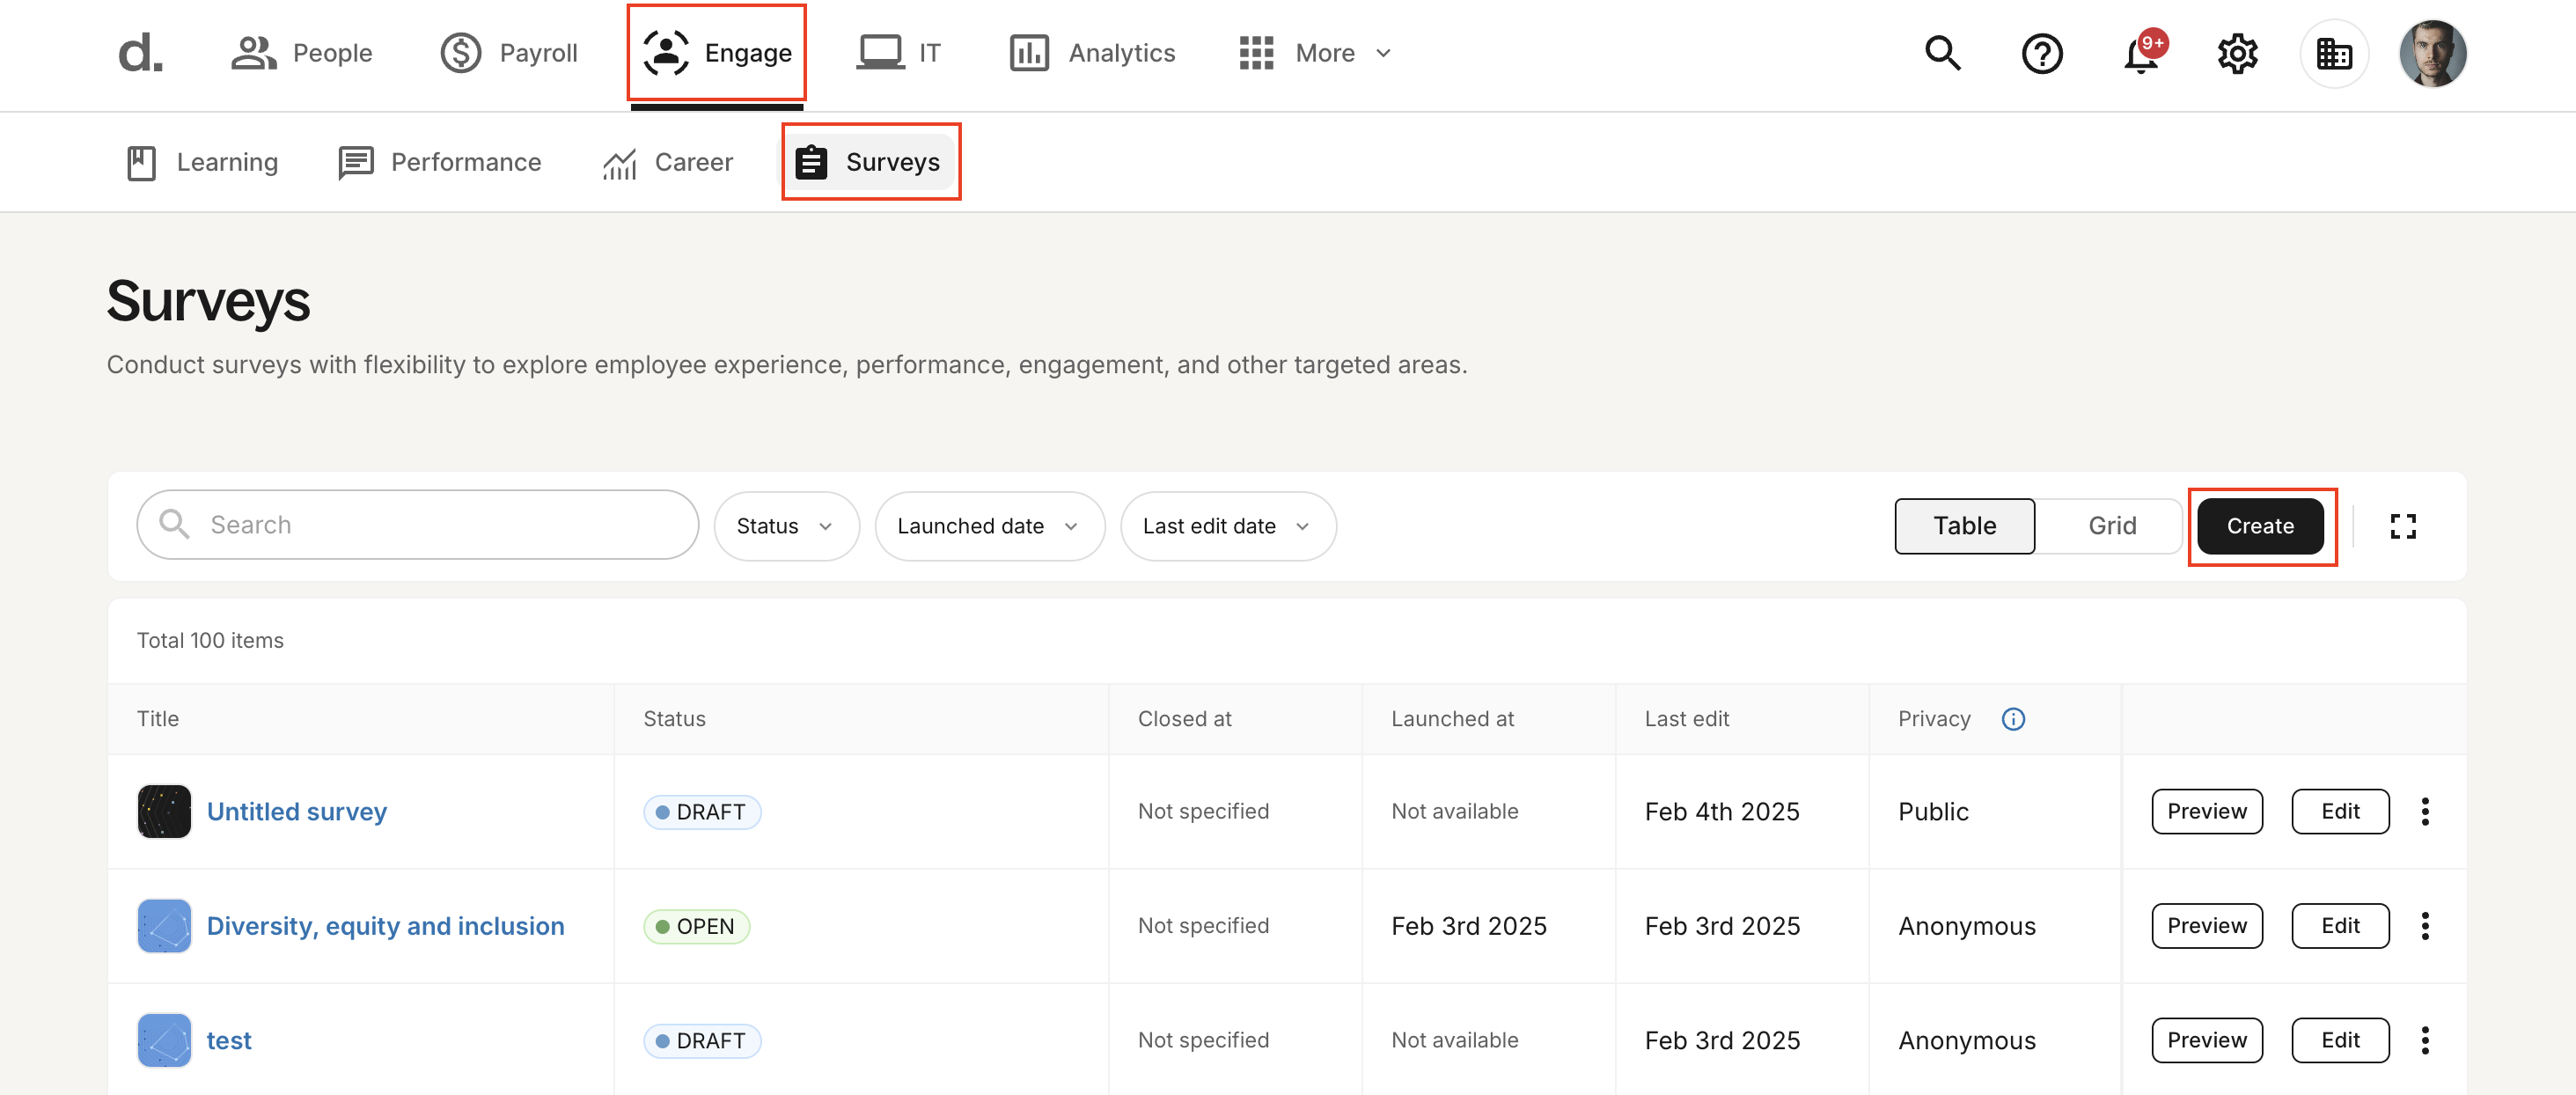Open the notifications bell
2576x1095 pixels.
click(2140, 55)
